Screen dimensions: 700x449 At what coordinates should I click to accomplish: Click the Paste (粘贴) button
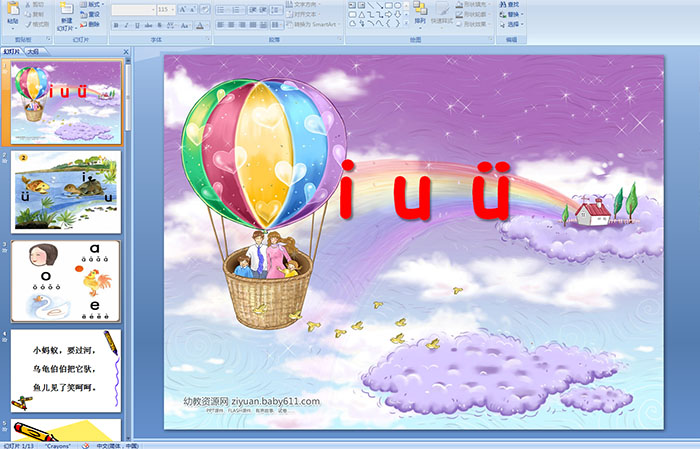point(13,16)
